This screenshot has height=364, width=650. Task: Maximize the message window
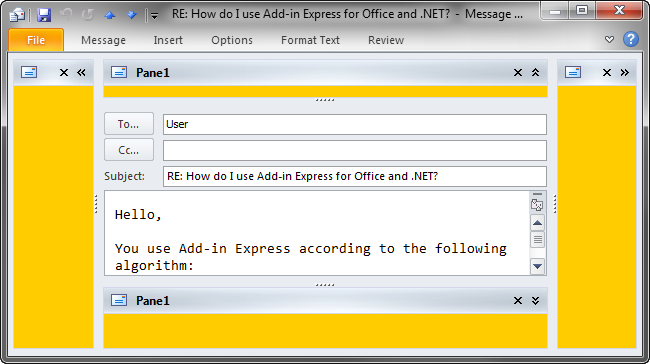click(x=582, y=11)
